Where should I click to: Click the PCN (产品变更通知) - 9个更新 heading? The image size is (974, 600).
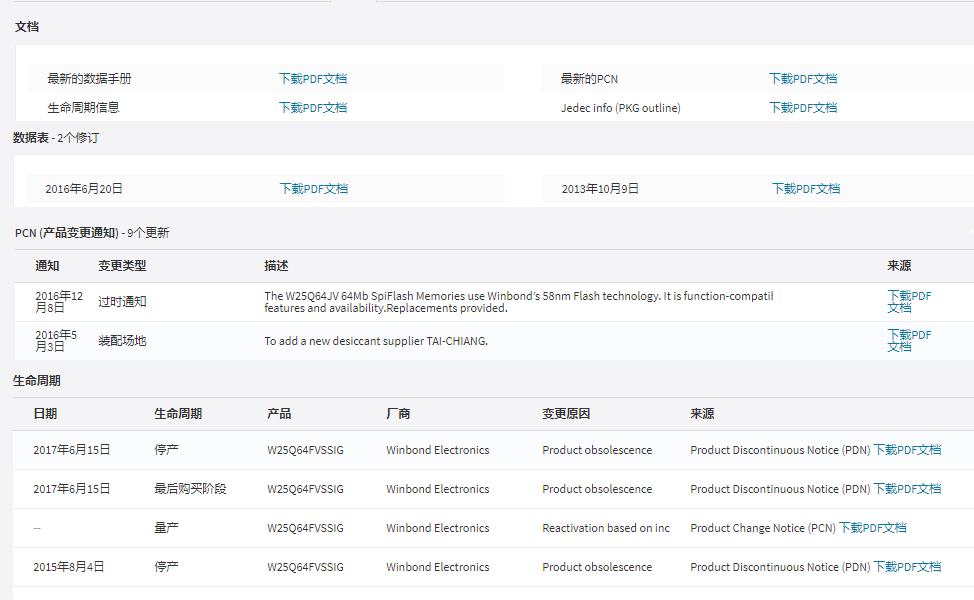click(92, 233)
